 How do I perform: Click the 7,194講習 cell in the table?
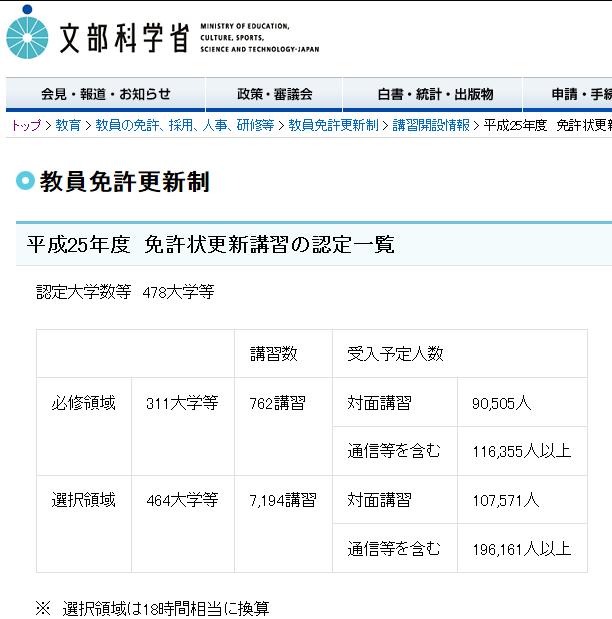pyautogui.click(x=284, y=500)
